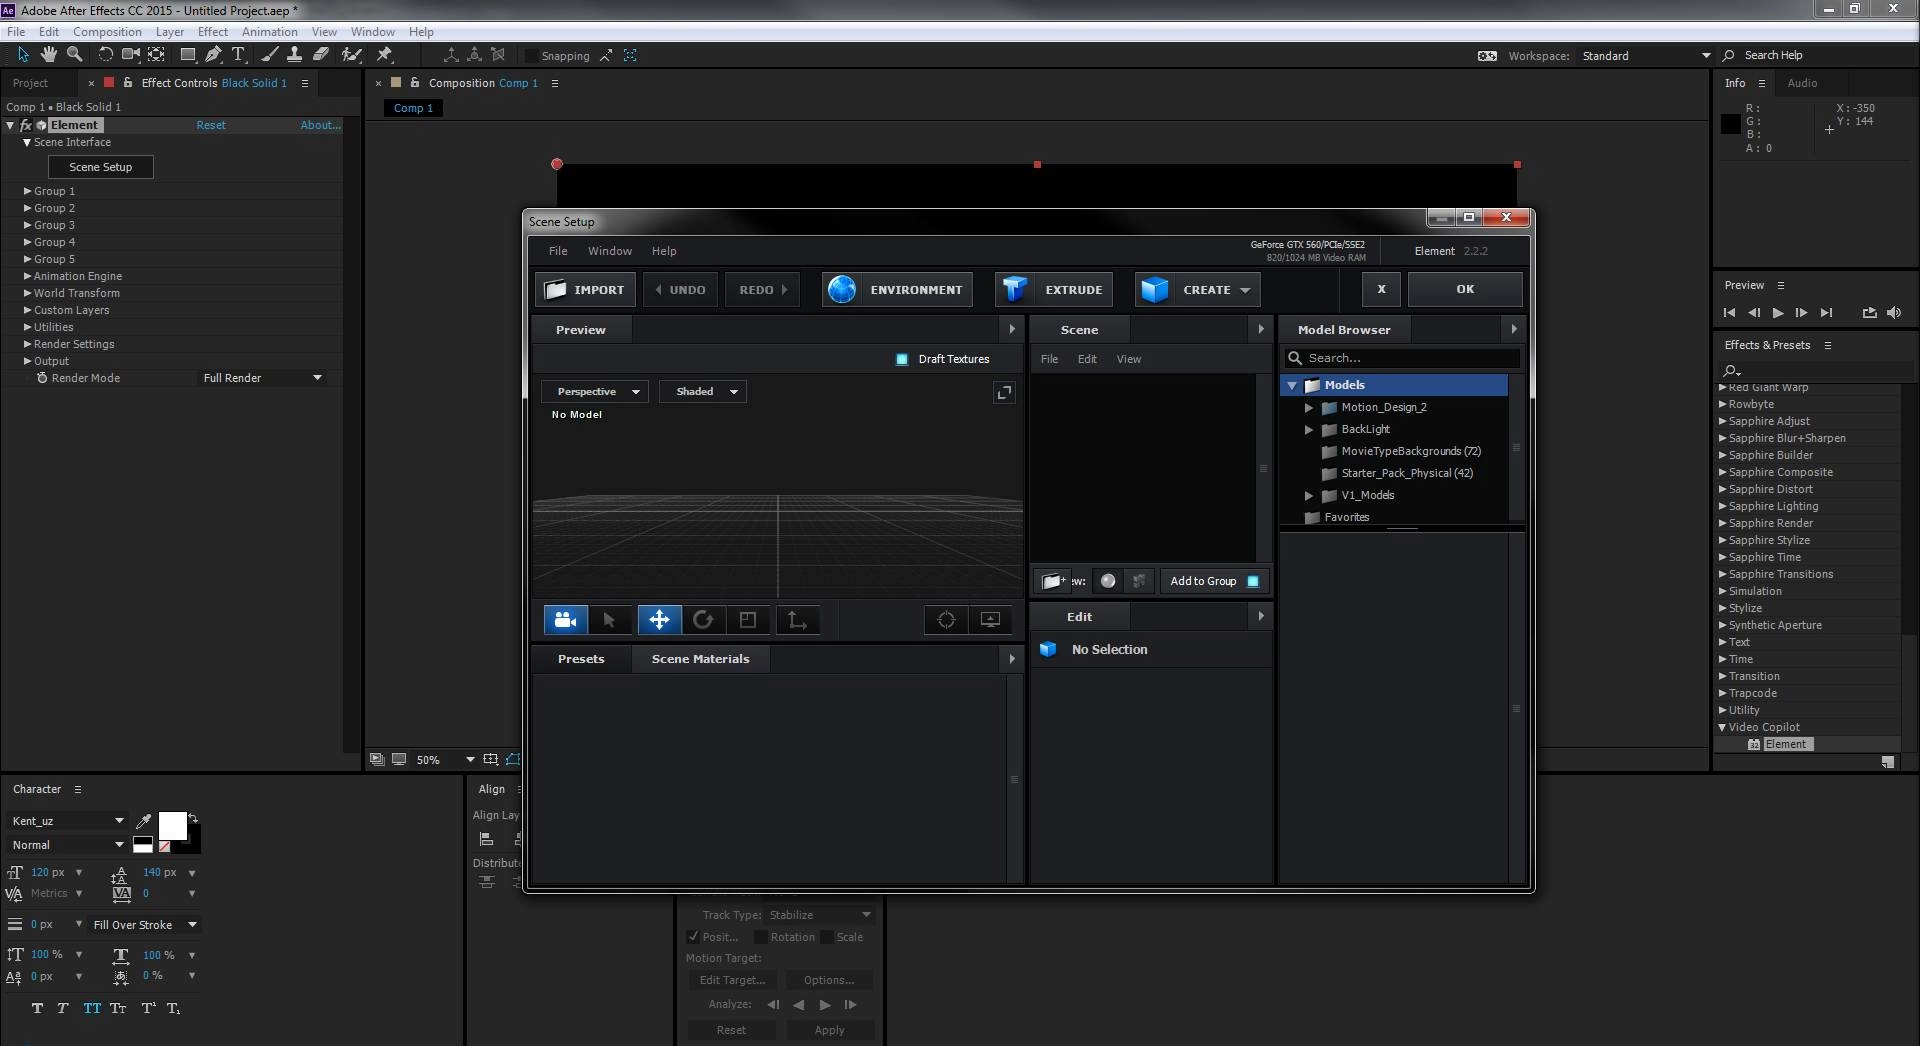Select the Paint Brush tool

[x=269, y=55]
